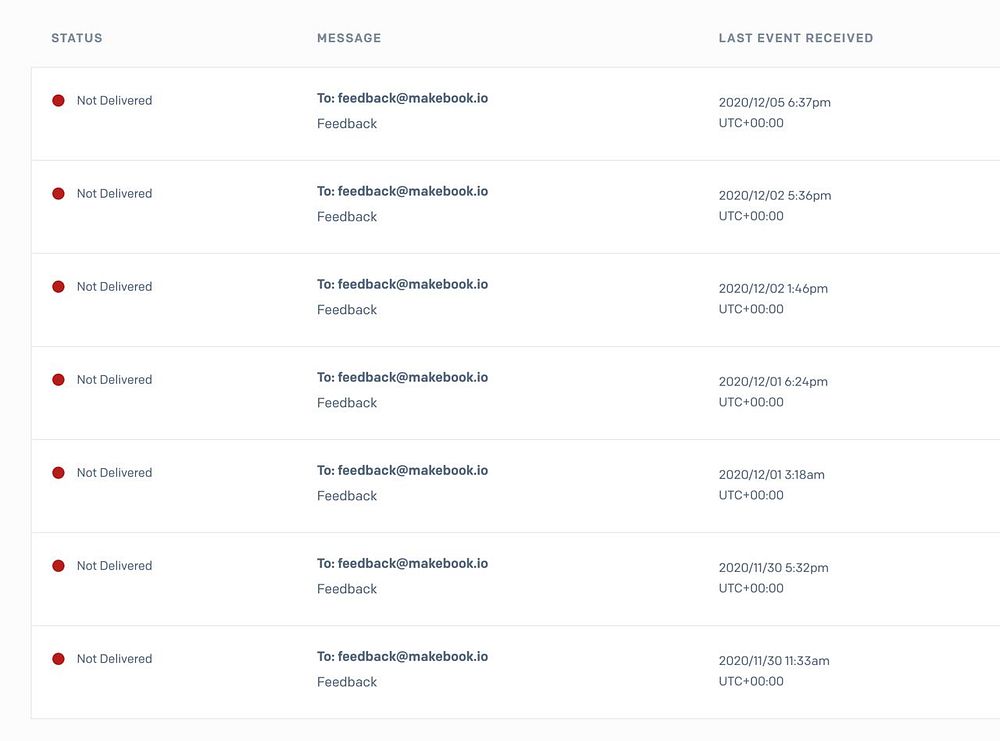Open recipient link for 2020/12/05 6:37pm message
The height and width of the screenshot is (741, 1000).
click(x=402, y=98)
